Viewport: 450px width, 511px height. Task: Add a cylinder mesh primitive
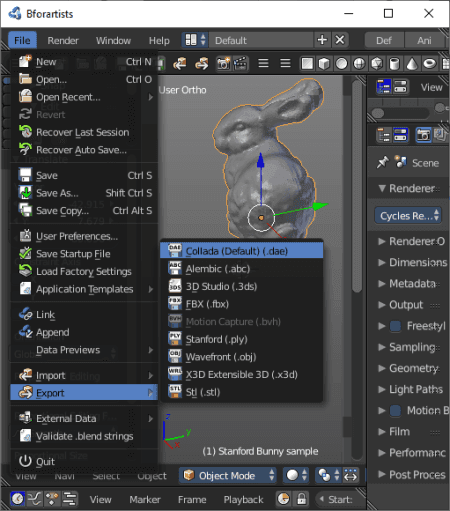[x=394, y=63]
